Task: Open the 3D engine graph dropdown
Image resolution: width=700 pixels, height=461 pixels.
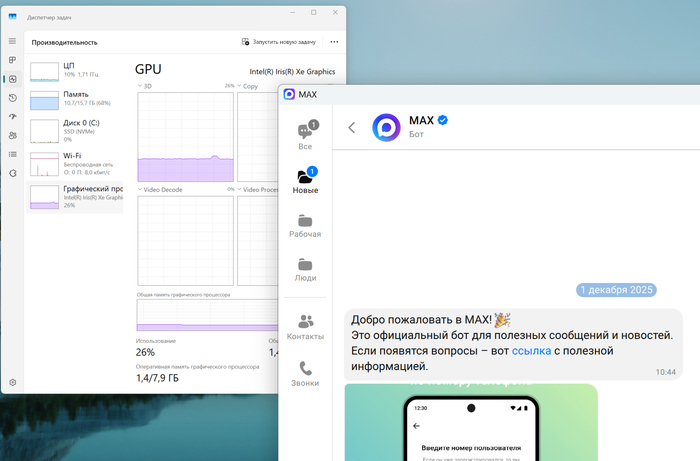Action: [x=140, y=87]
